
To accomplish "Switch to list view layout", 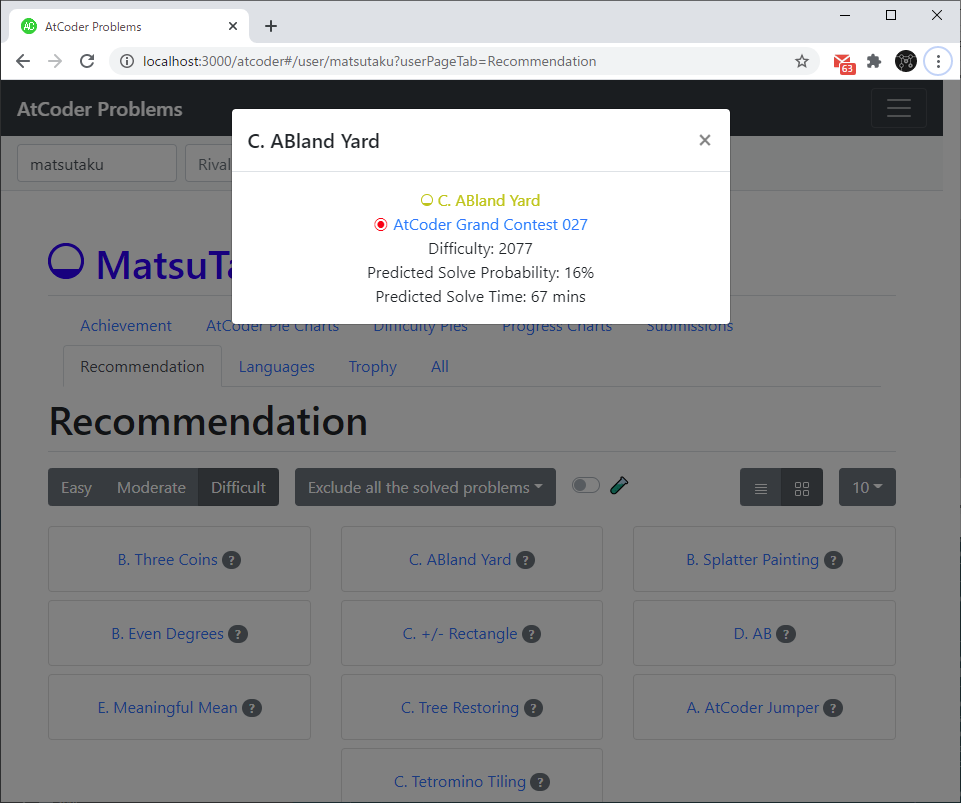I will coord(761,489).
